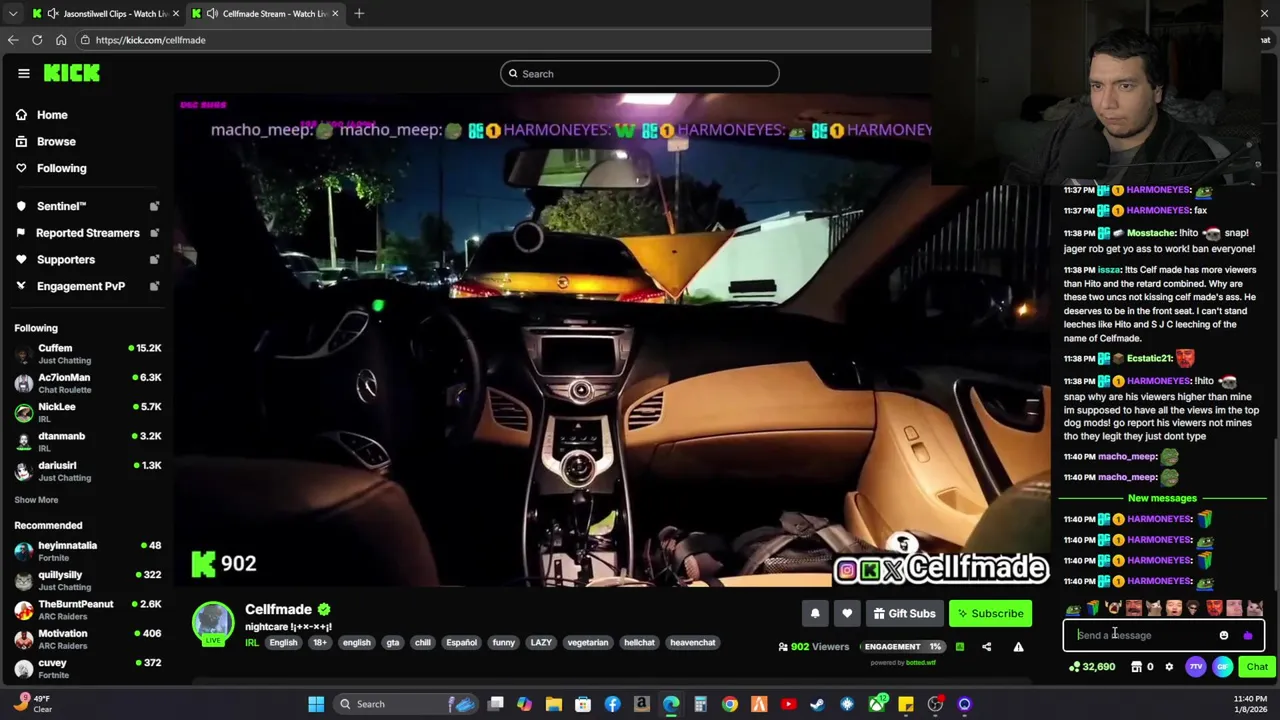This screenshot has width=1280, height=720.
Task: Open Supporters in the sidebar
Action: [x=65, y=260]
